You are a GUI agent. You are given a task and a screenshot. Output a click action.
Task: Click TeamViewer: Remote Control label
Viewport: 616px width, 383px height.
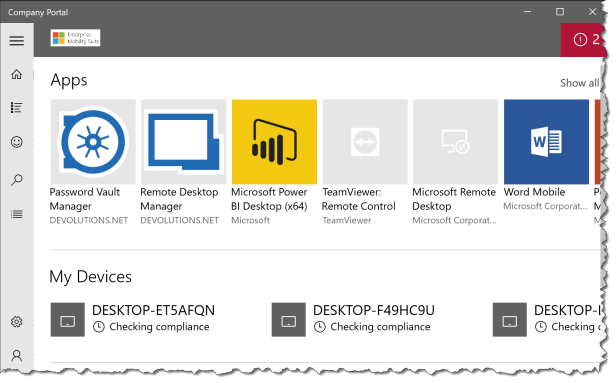(x=359, y=199)
